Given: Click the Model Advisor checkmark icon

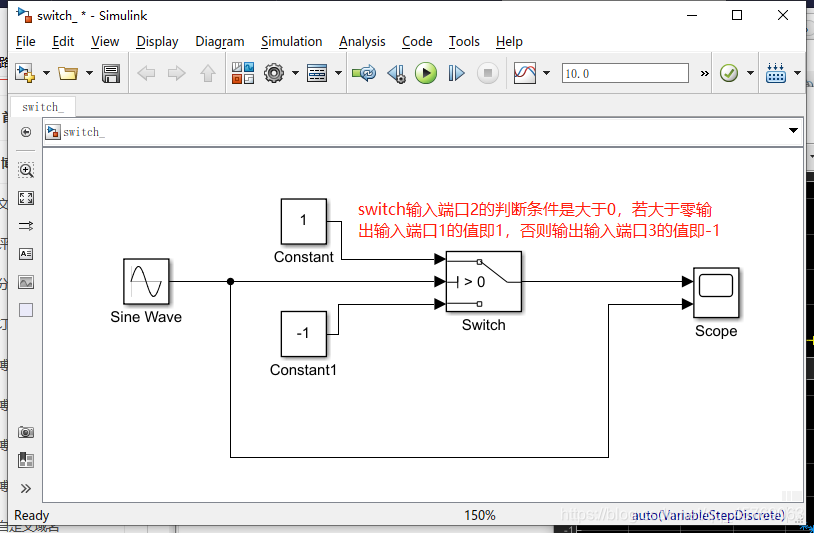Looking at the screenshot, I should (x=729, y=73).
